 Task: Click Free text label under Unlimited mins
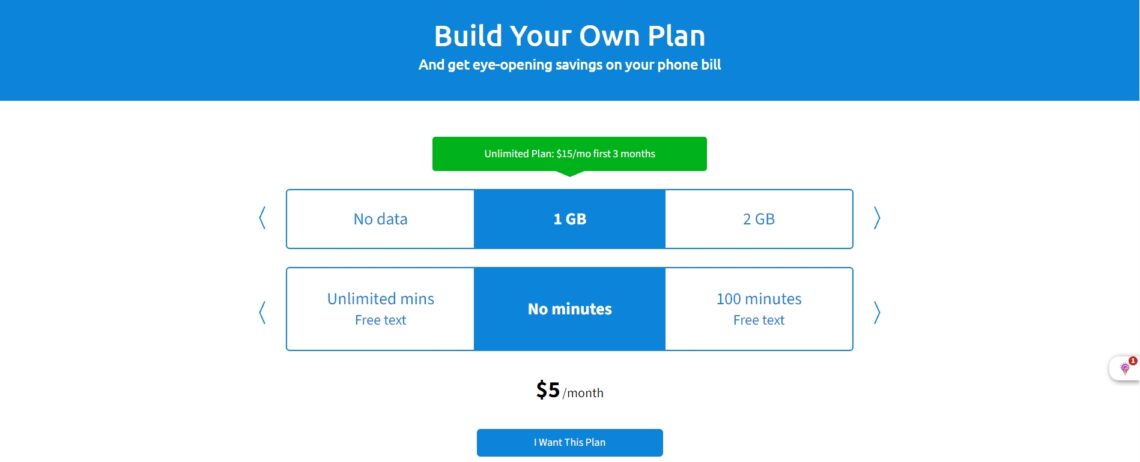(x=380, y=320)
